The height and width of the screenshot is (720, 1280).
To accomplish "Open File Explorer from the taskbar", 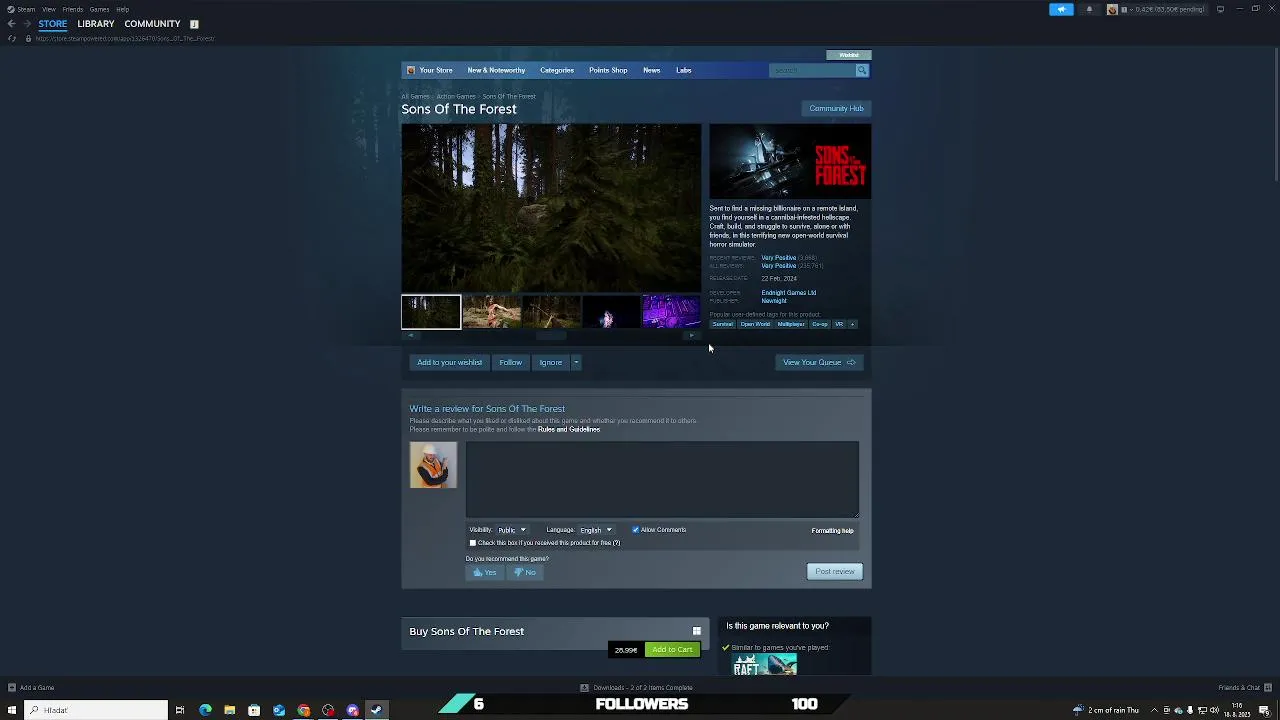I will (x=229, y=710).
